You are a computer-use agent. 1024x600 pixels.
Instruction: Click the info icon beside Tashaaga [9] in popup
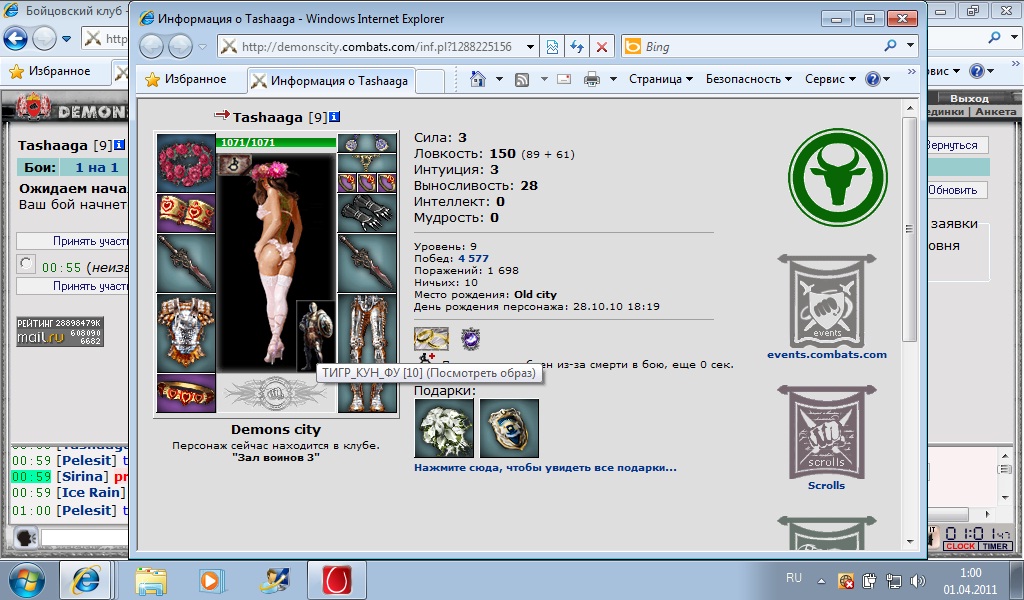tap(334, 117)
